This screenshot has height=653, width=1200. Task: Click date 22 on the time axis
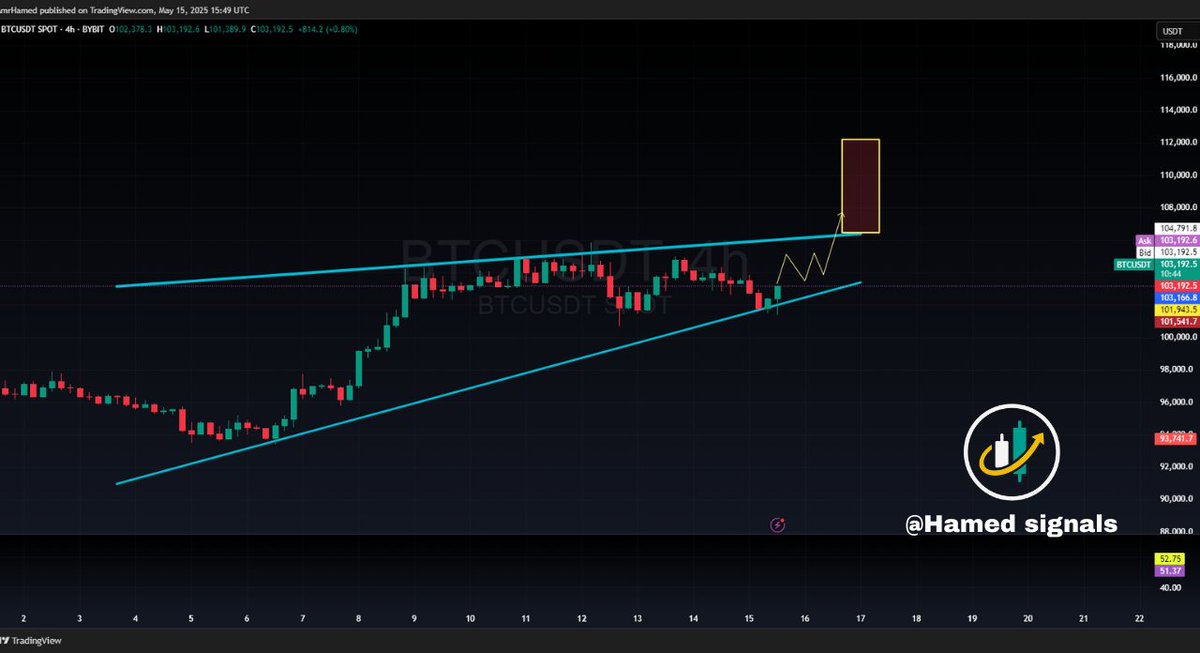coord(1140,619)
